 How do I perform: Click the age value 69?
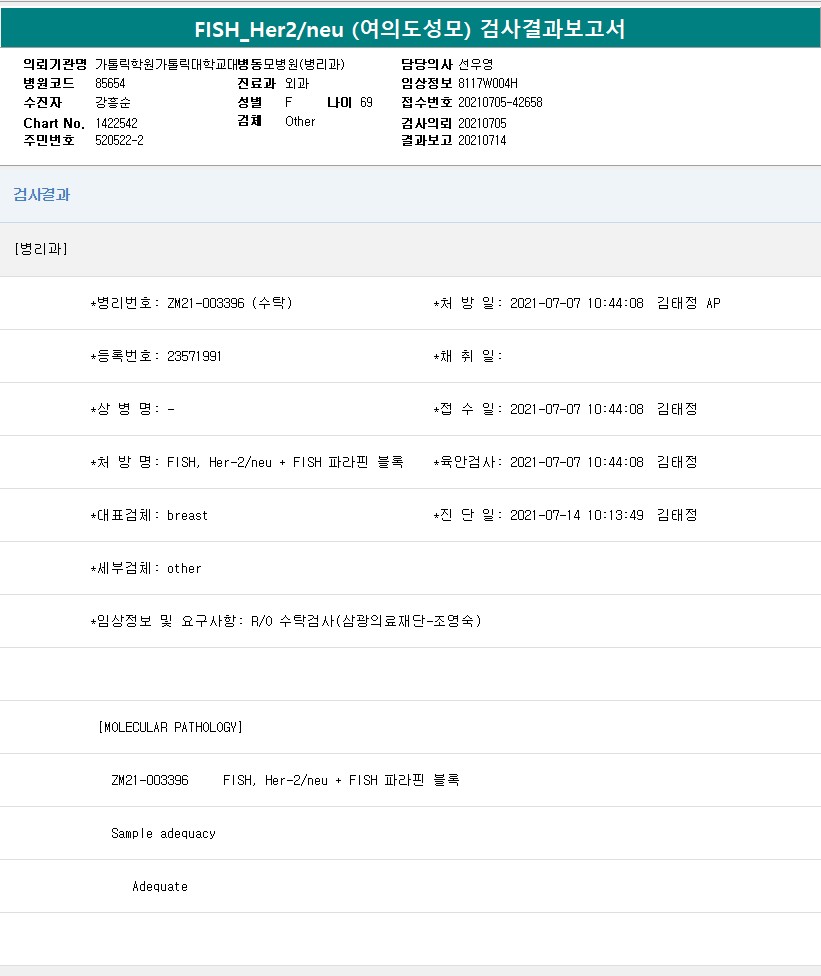[x=366, y=102]
